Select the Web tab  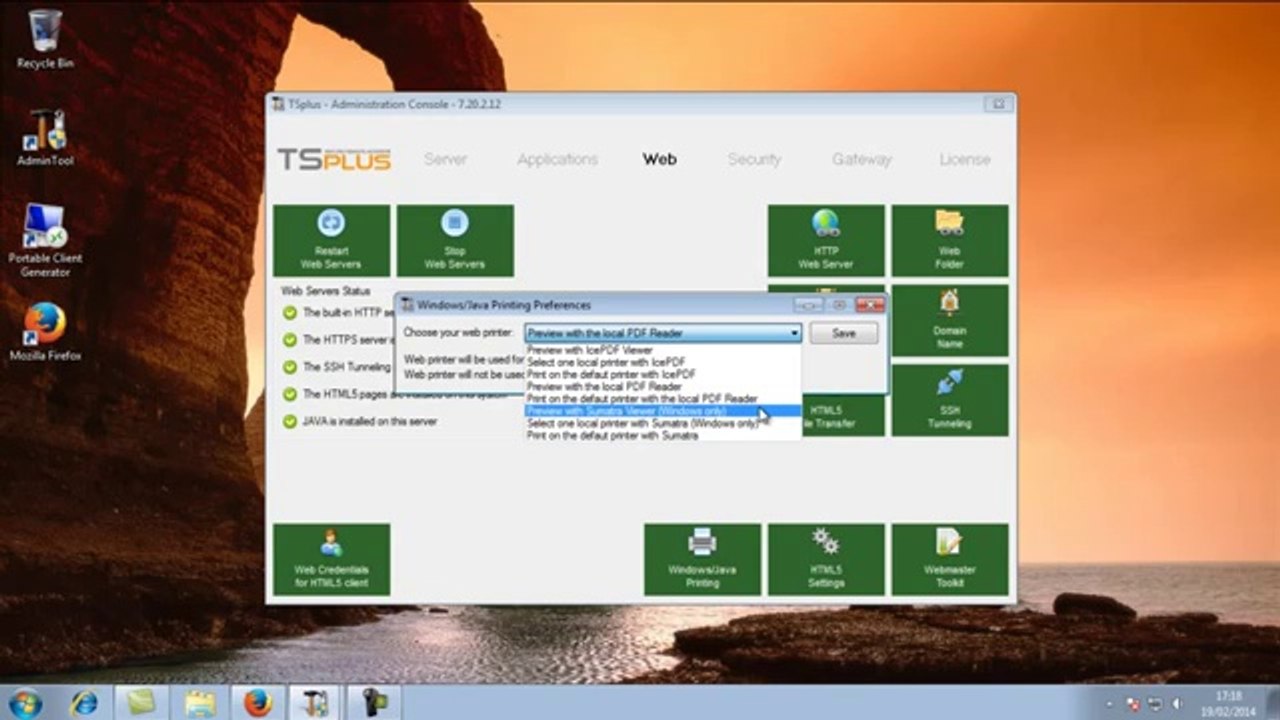pyautogui.click(x=659, y=159)
